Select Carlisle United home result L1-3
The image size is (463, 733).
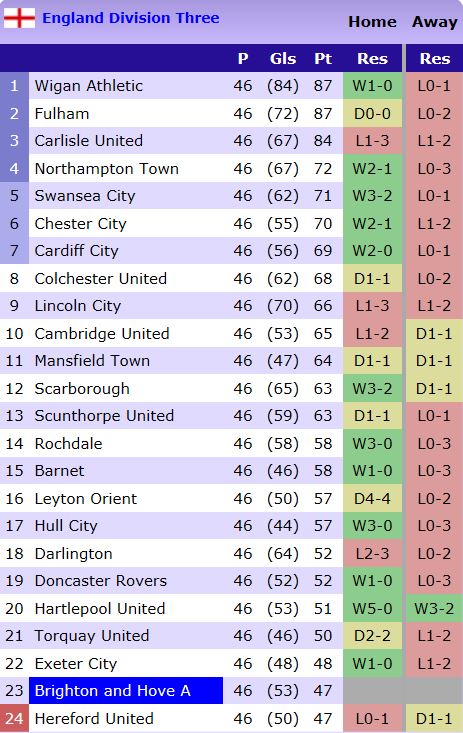click(372, 141)
